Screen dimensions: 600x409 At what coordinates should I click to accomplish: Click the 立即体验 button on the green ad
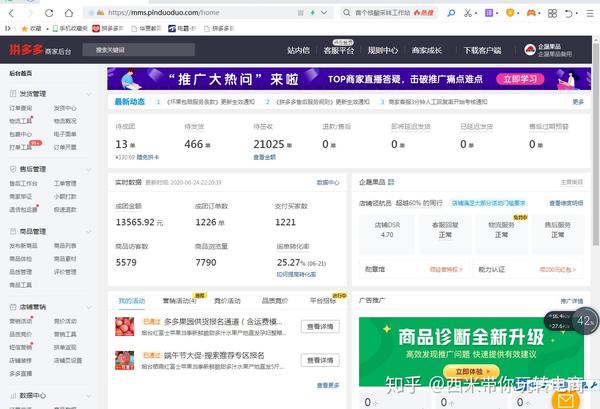click(x=471, y=371)
